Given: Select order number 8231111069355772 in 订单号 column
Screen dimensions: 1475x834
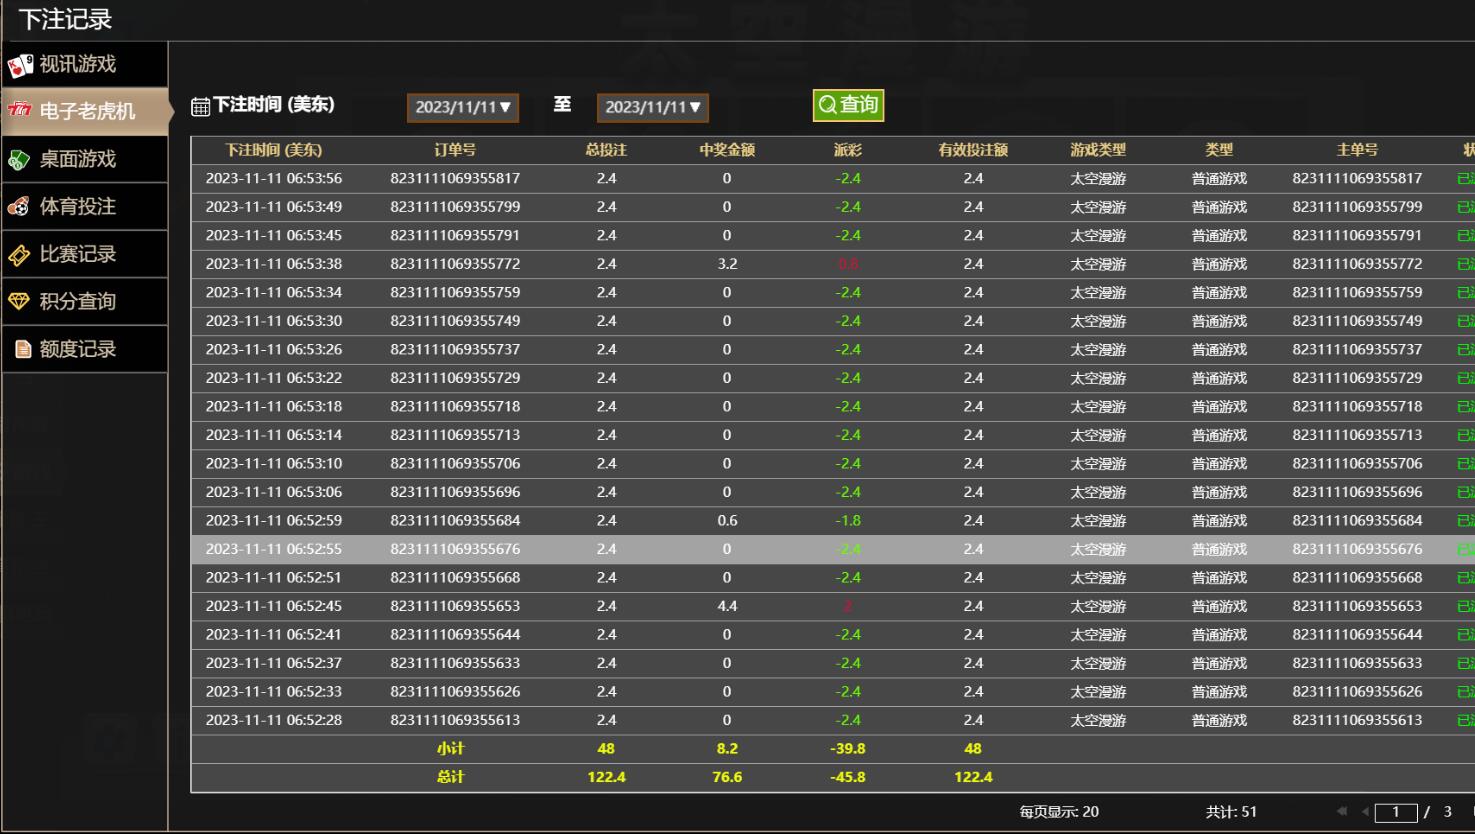Looking at the screenshot, I should point(455,264).
